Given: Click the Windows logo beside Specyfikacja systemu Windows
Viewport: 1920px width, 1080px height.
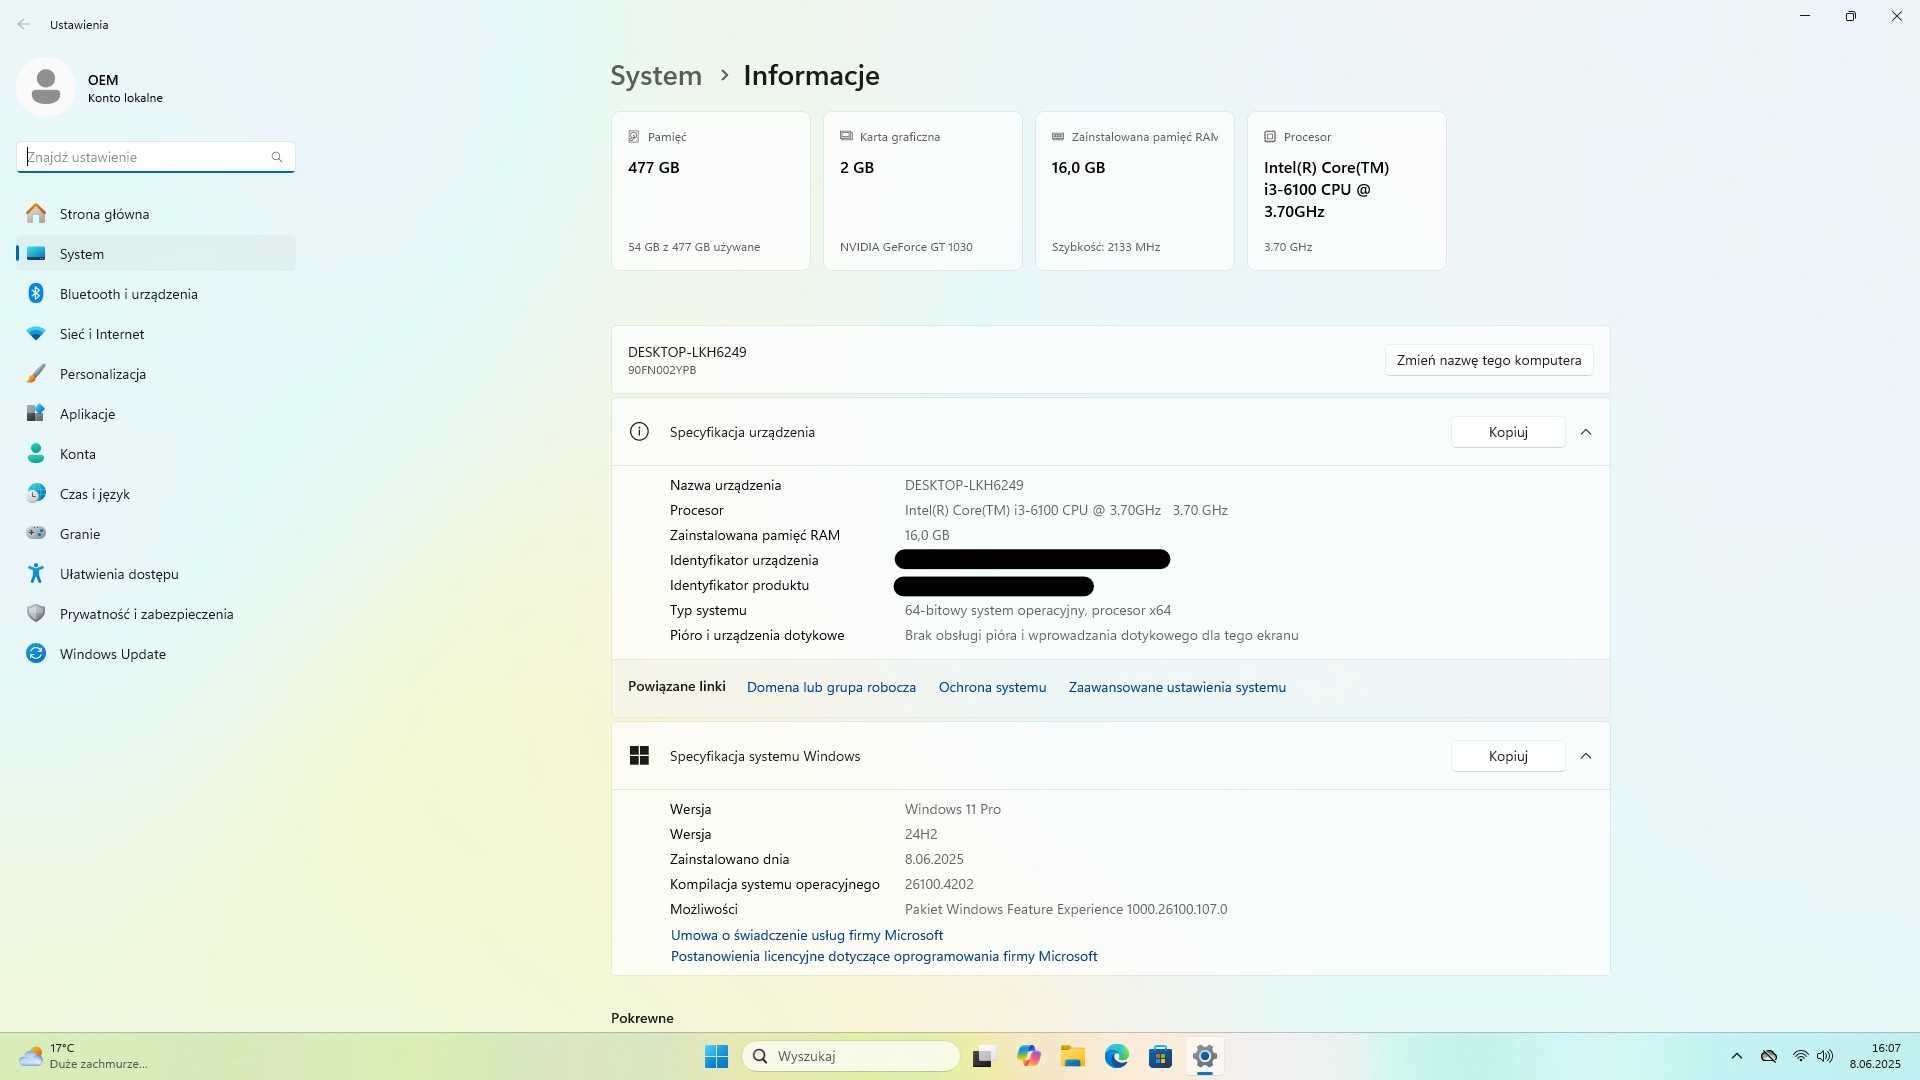Looking at the screenshot, I should point(639,756).
